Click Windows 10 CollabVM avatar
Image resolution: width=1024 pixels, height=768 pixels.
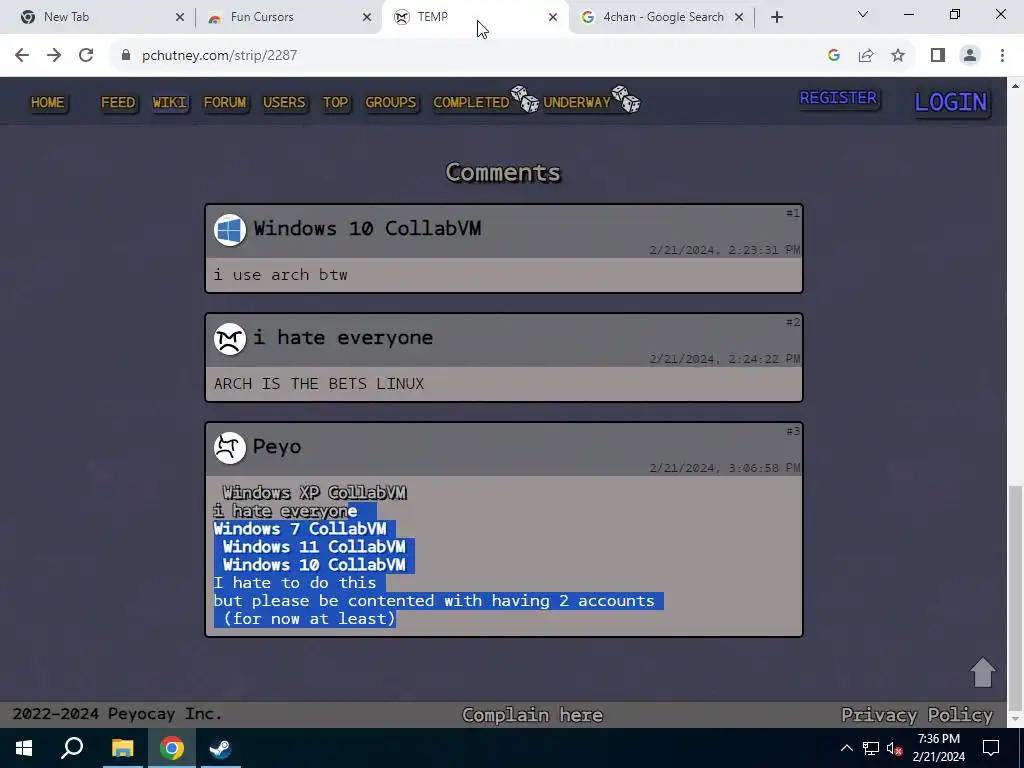pos(230,230)
